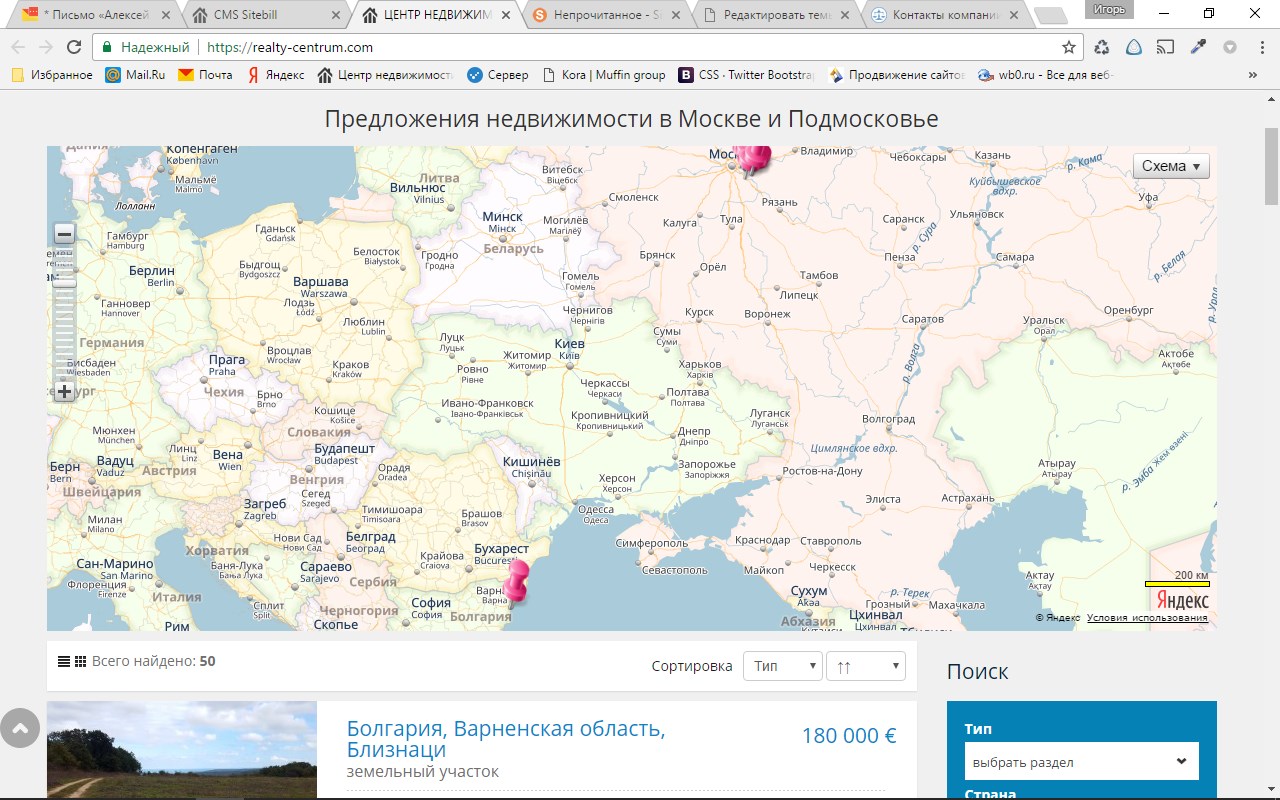Screen dimensions: 1280x800
Task: Bookmark this page with the star icon
Action: pyautogui.click(x=1069, y=47)
